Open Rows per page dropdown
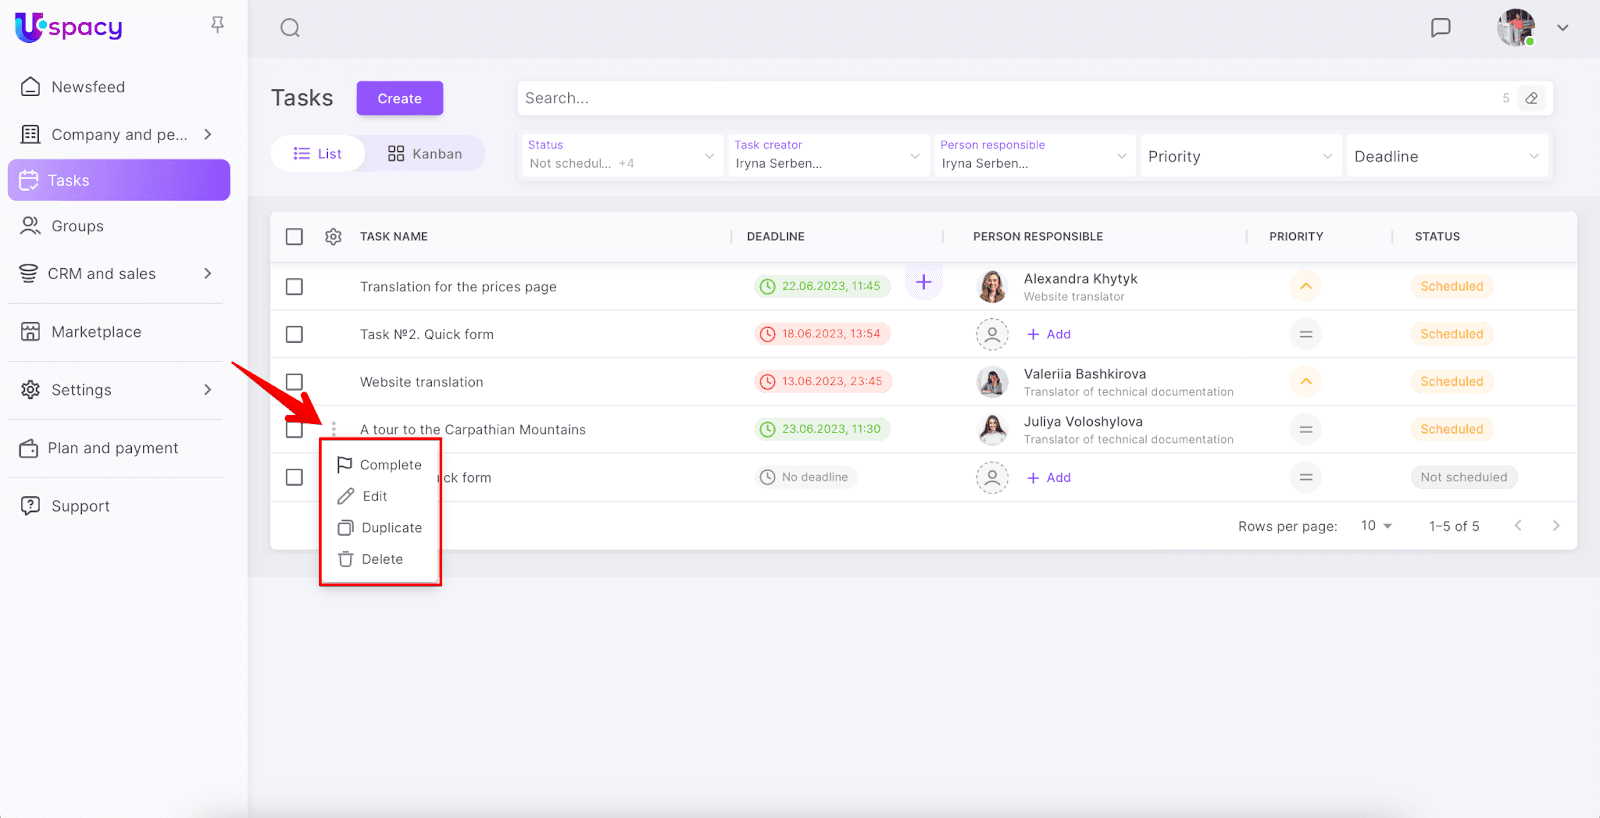The height and width of the screenshot is (818, 1600). (1376, 526)
